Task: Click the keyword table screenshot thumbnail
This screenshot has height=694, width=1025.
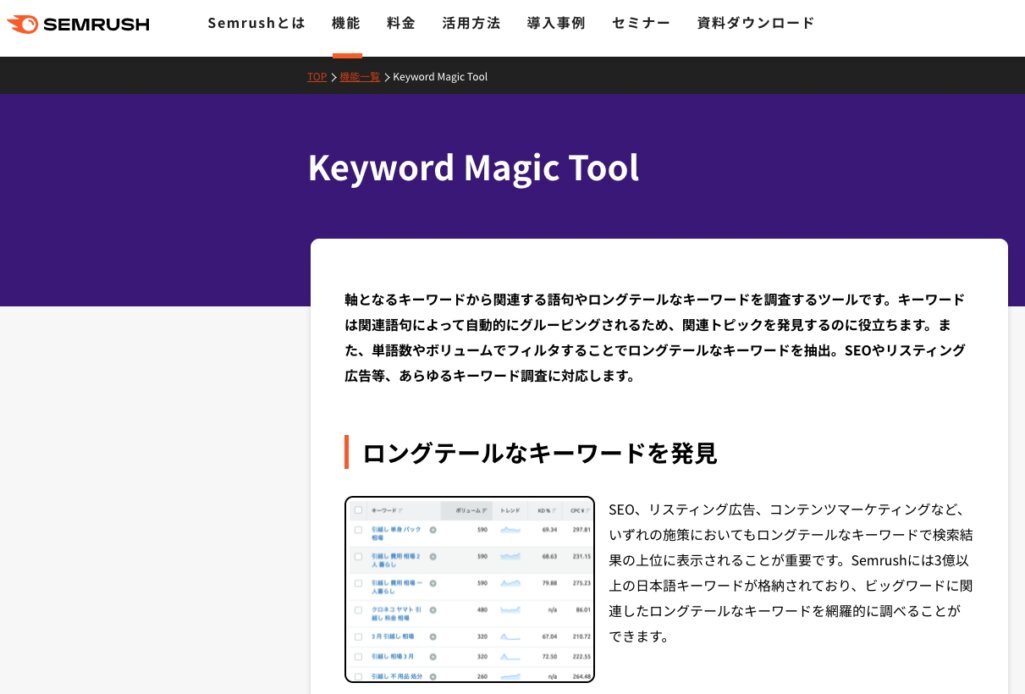Action: tap(470, 590)
